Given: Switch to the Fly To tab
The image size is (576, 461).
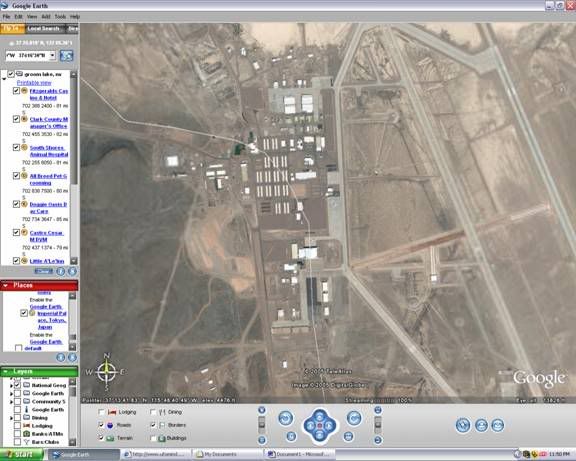Looking at the screenshot, I should [12, 28].
